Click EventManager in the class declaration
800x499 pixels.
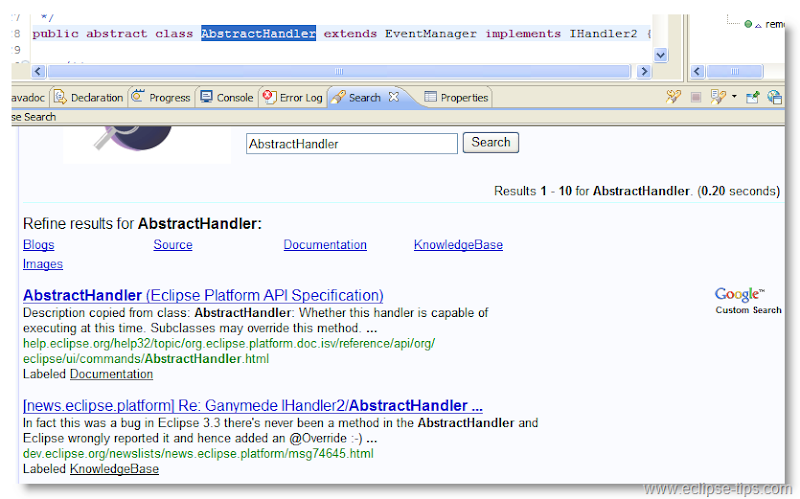point(431,34)
